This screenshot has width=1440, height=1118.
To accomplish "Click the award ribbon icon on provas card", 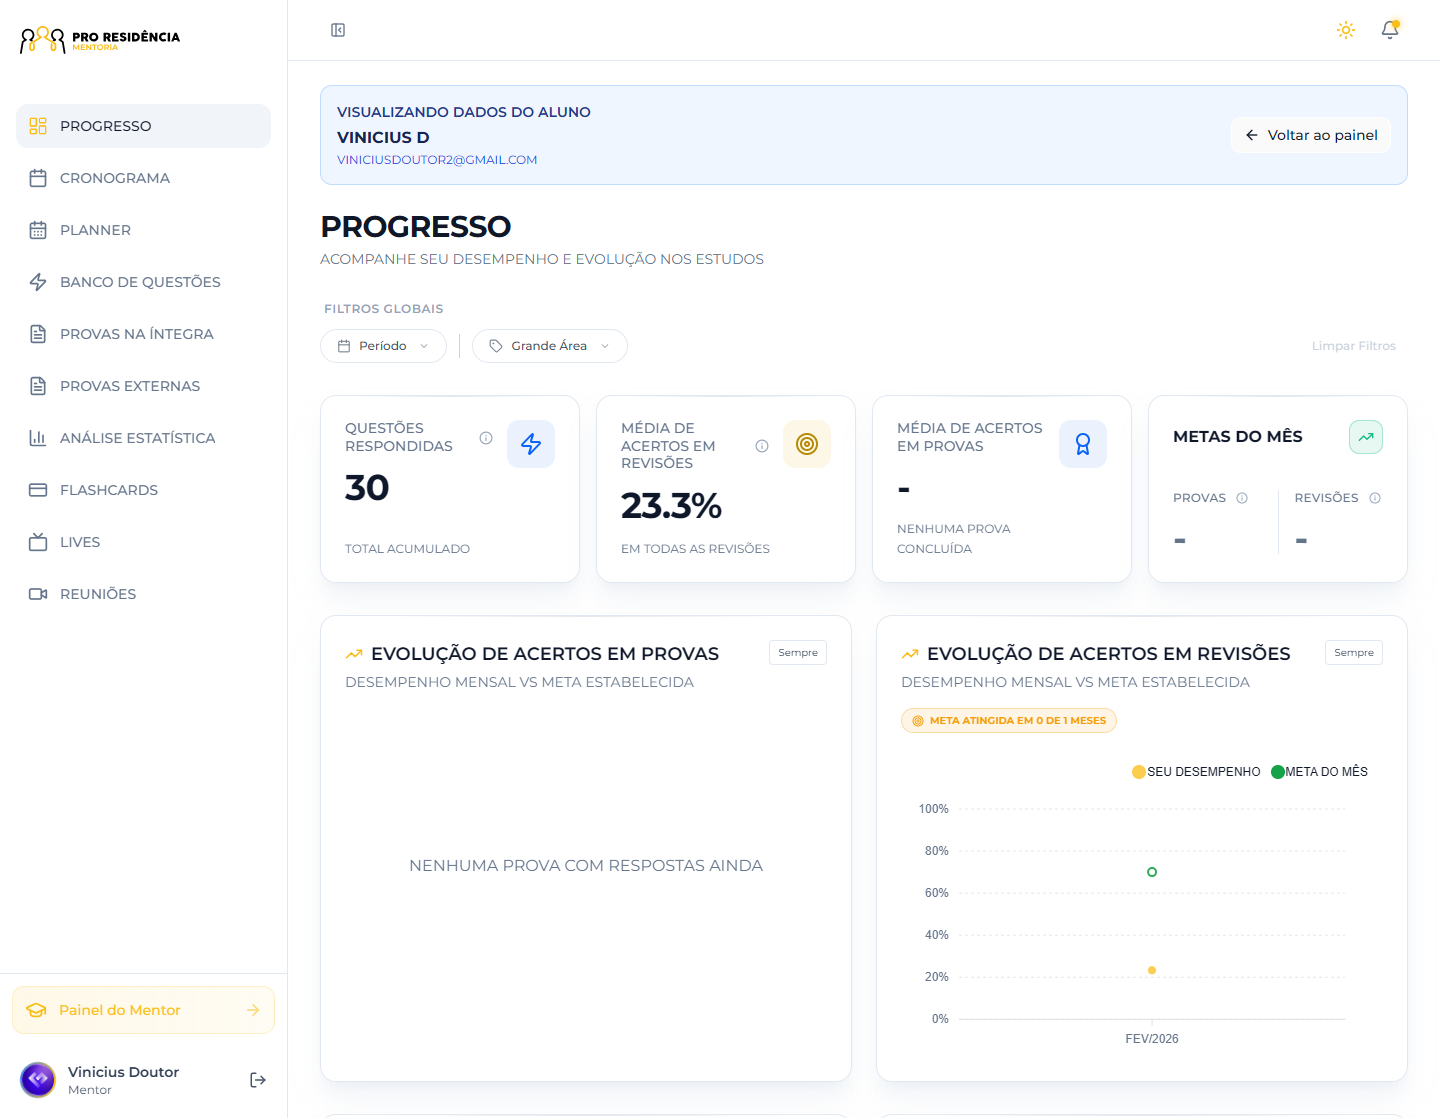I will coord(1083,444).
